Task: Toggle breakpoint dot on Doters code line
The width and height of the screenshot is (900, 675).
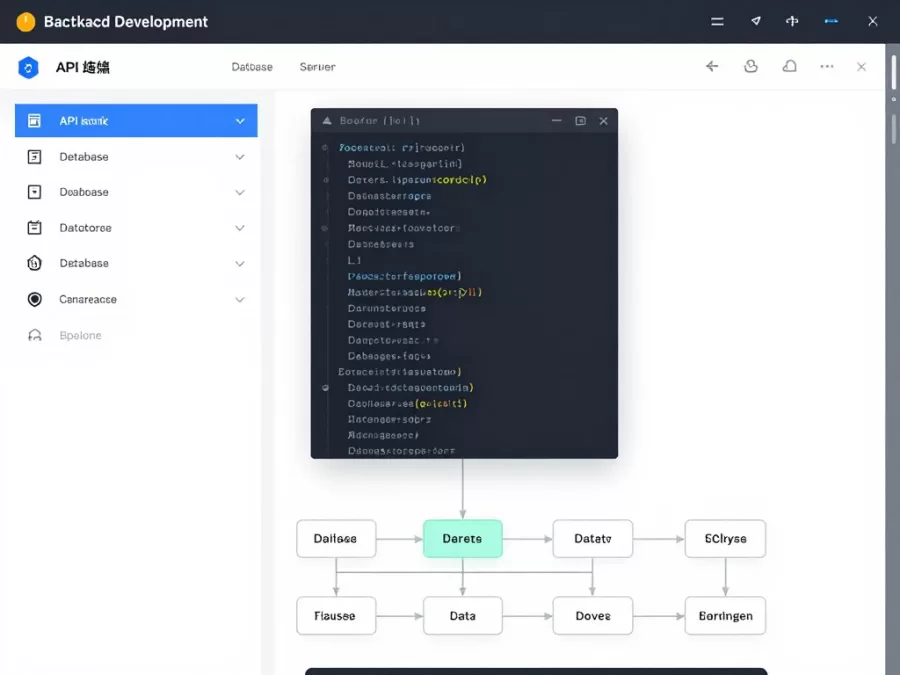Action: pyautogui.click(x=325, y=180)
